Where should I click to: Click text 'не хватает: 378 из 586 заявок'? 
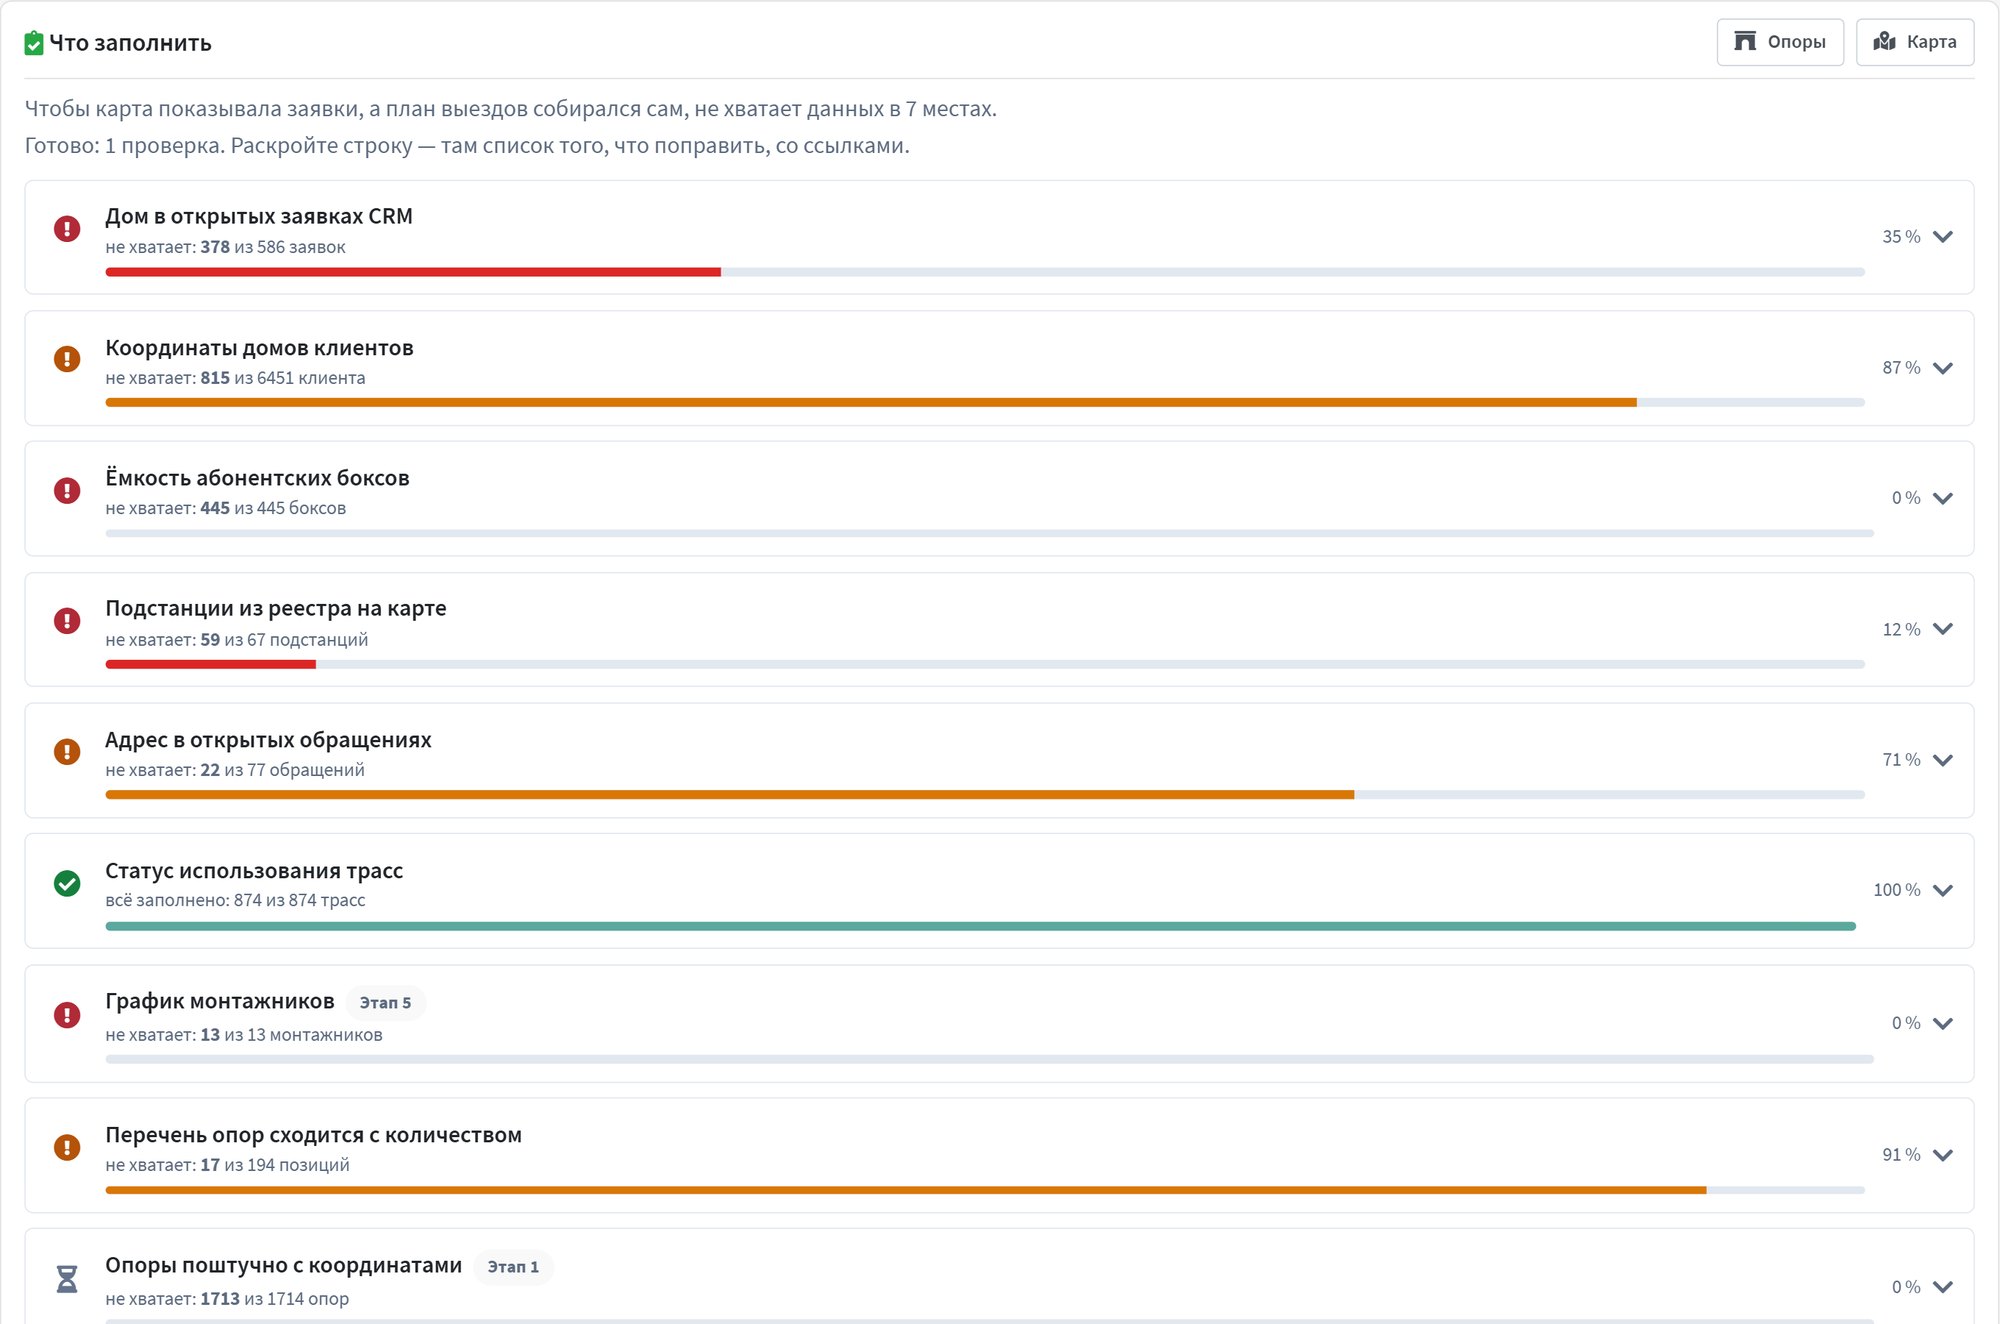click(x=225, y=247)
